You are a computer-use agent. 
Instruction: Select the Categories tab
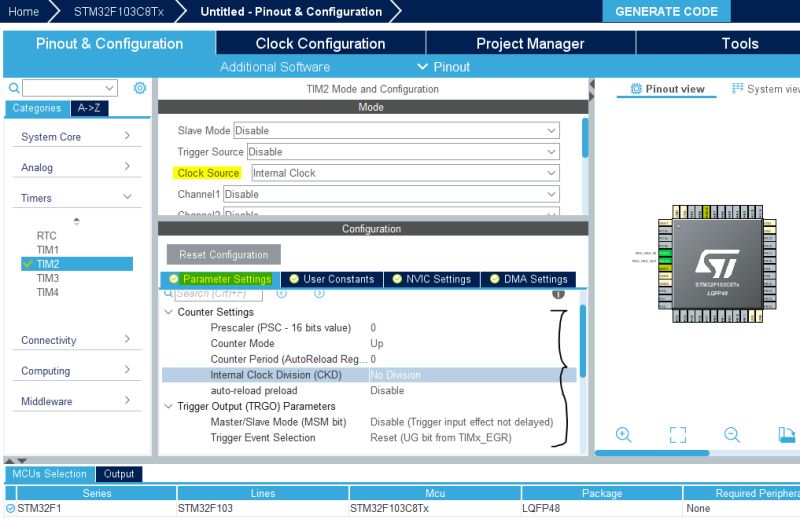[37, 108]
